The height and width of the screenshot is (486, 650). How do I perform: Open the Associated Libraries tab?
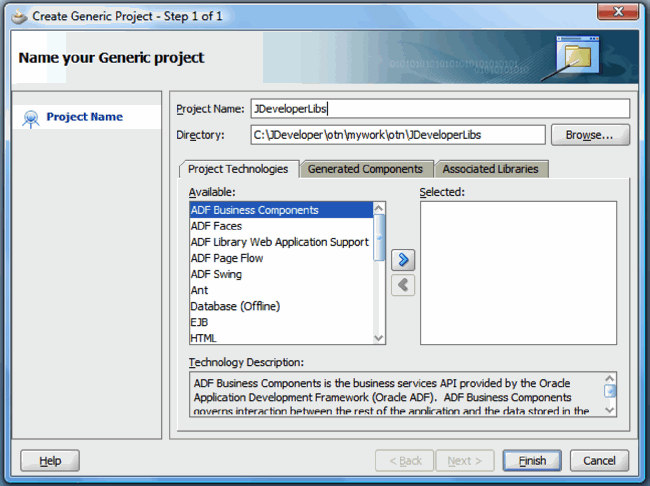pos(491,169)
